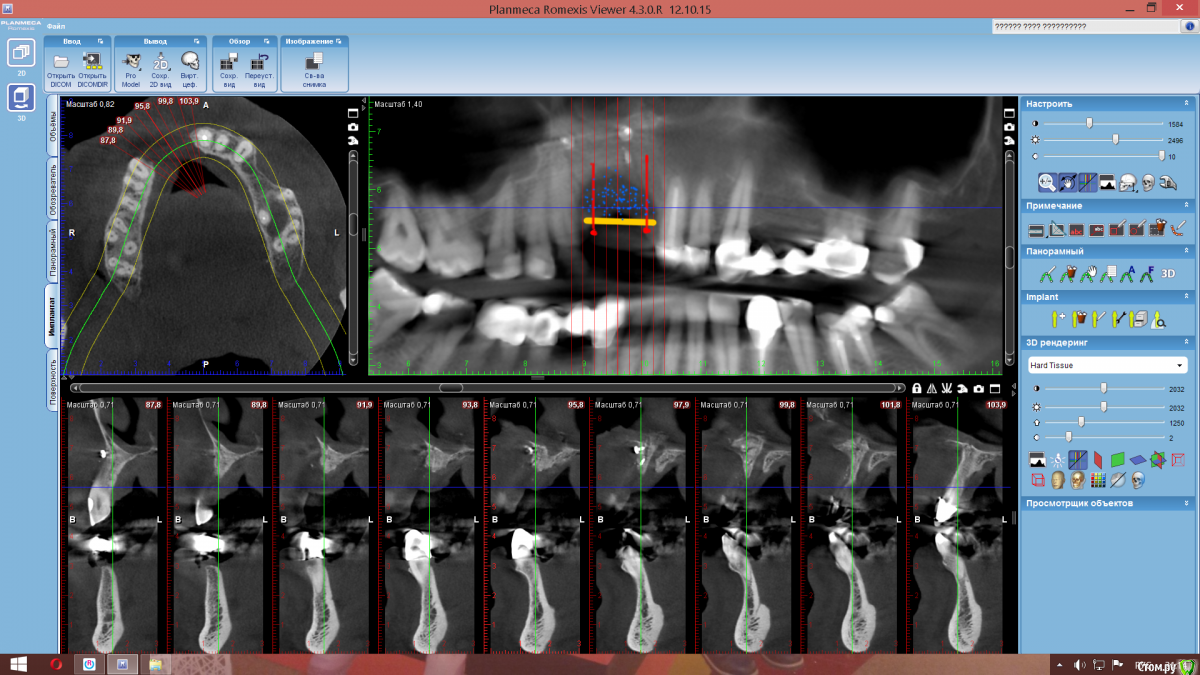Open DICOM file via Открыть DICOM
Image resolution: width=1200 pixels, height=675 pixels.
pos(61,67)
